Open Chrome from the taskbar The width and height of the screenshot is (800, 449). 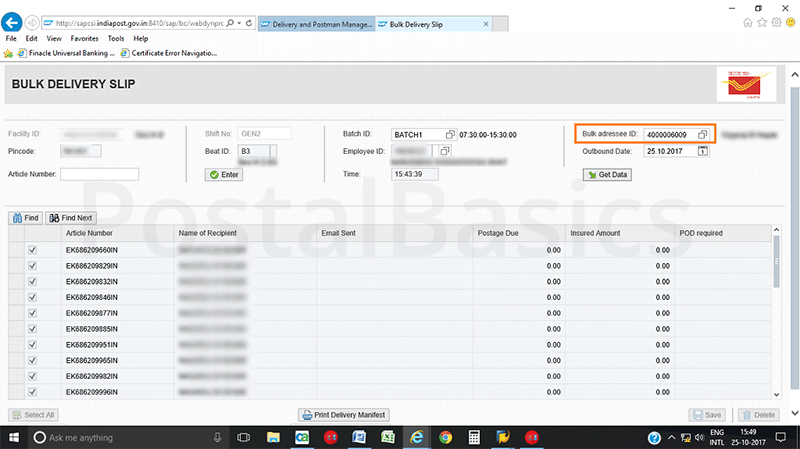[445, 437]
